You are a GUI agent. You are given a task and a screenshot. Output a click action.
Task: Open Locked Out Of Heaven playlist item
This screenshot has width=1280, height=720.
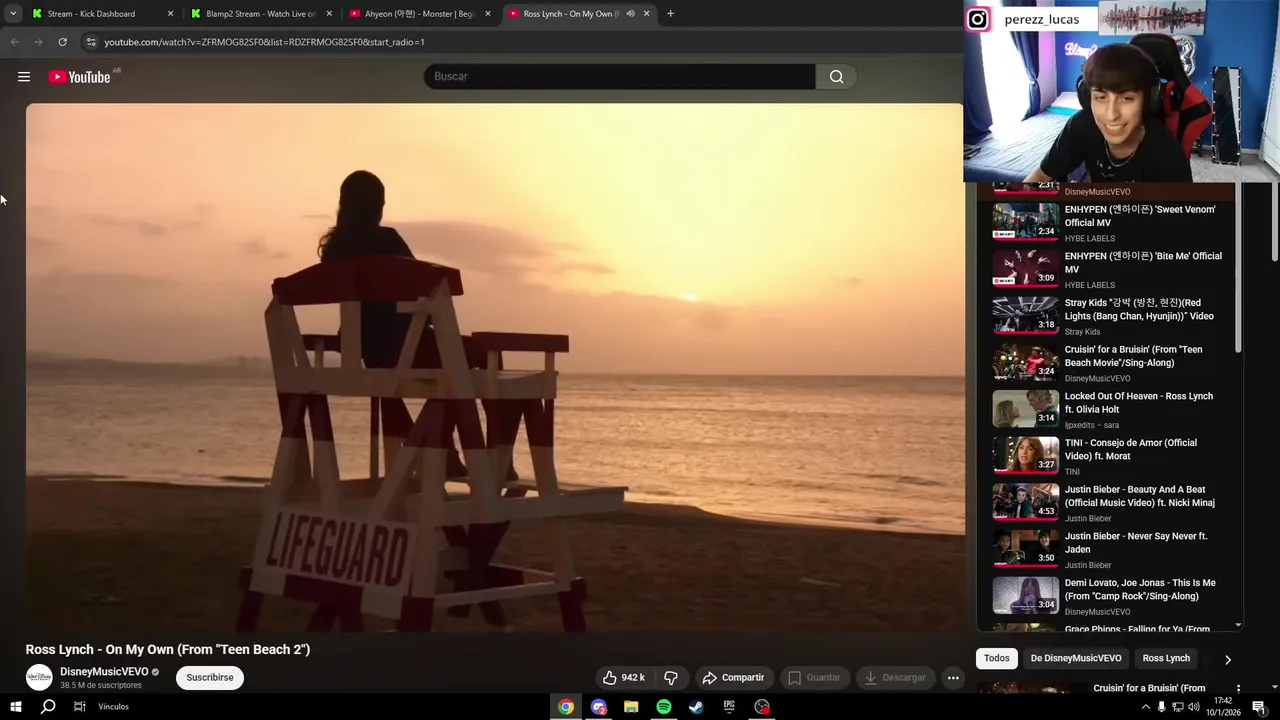[x=1108, y=409]
